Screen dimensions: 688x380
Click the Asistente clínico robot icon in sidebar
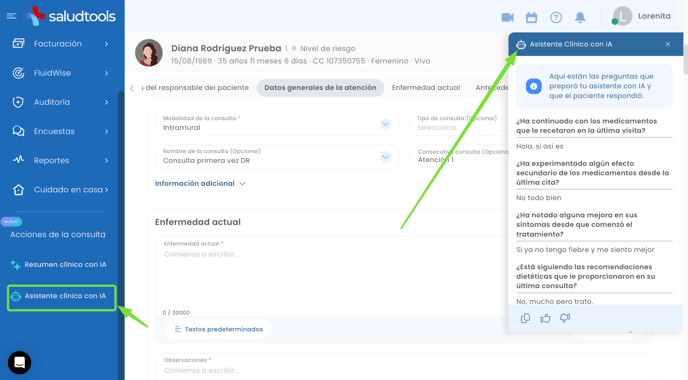[16, 296]
